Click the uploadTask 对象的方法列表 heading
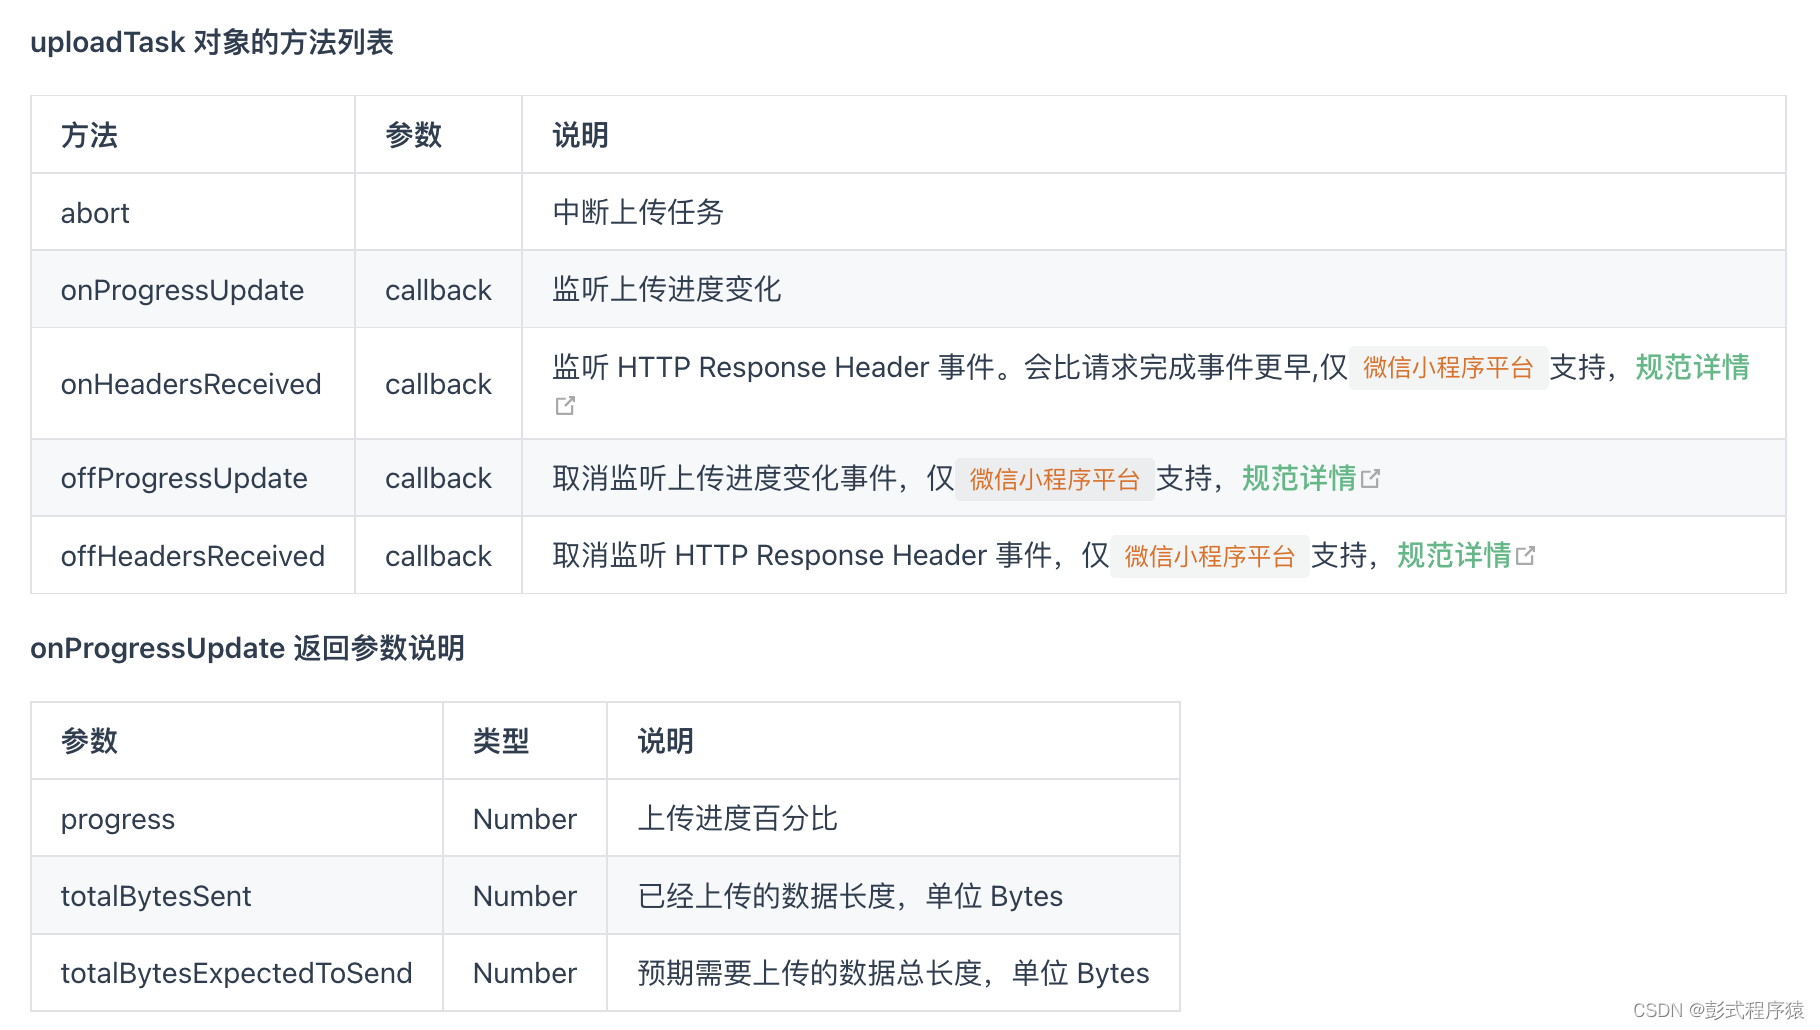 (212, 42)
